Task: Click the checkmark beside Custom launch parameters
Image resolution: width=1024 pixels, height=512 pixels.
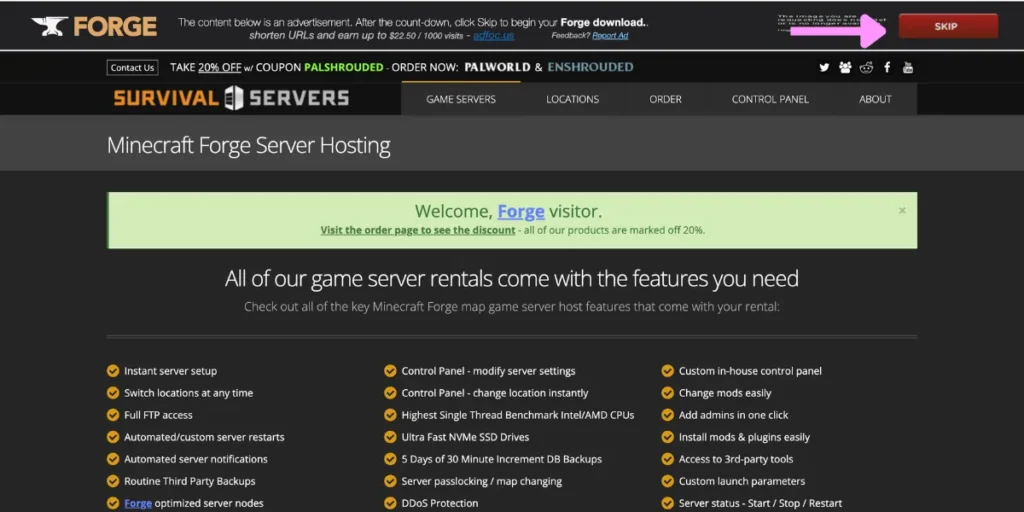Action: coord(667,481)
